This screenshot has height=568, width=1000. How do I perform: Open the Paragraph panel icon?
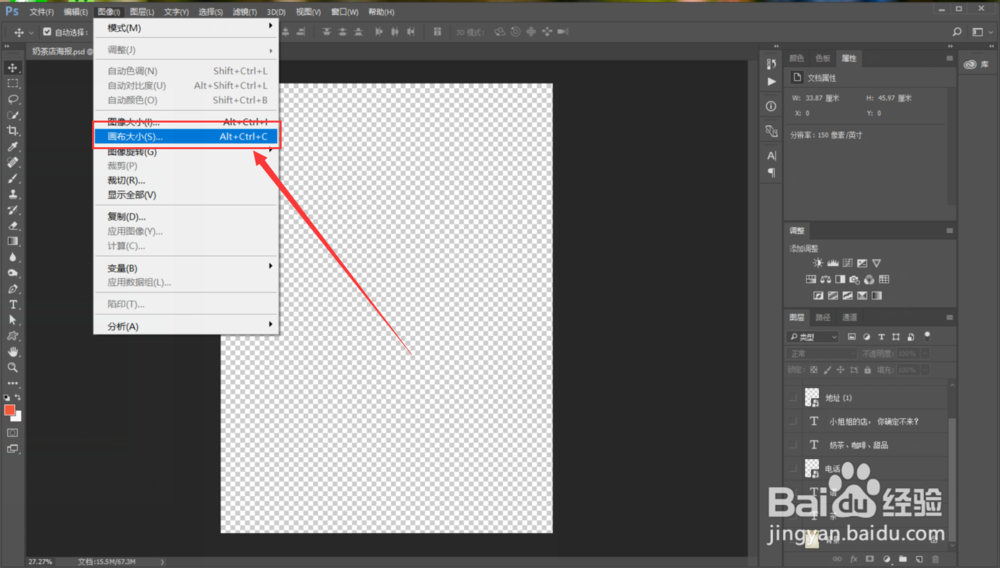pos(771,172)
